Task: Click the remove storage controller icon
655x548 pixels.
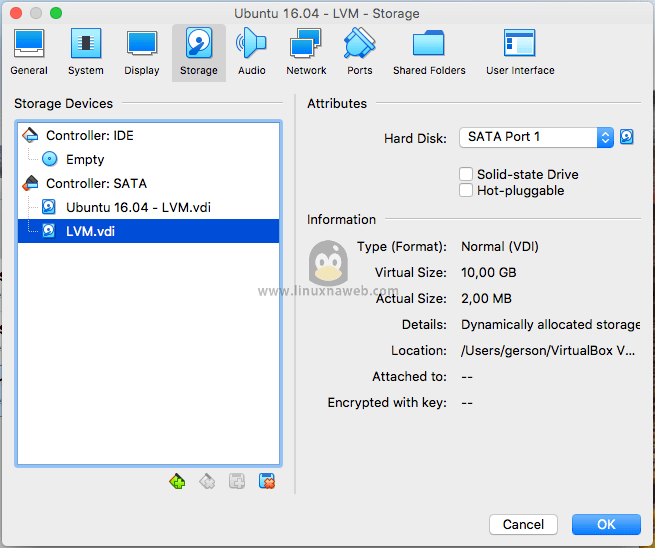Action: [x=207, y=481]
